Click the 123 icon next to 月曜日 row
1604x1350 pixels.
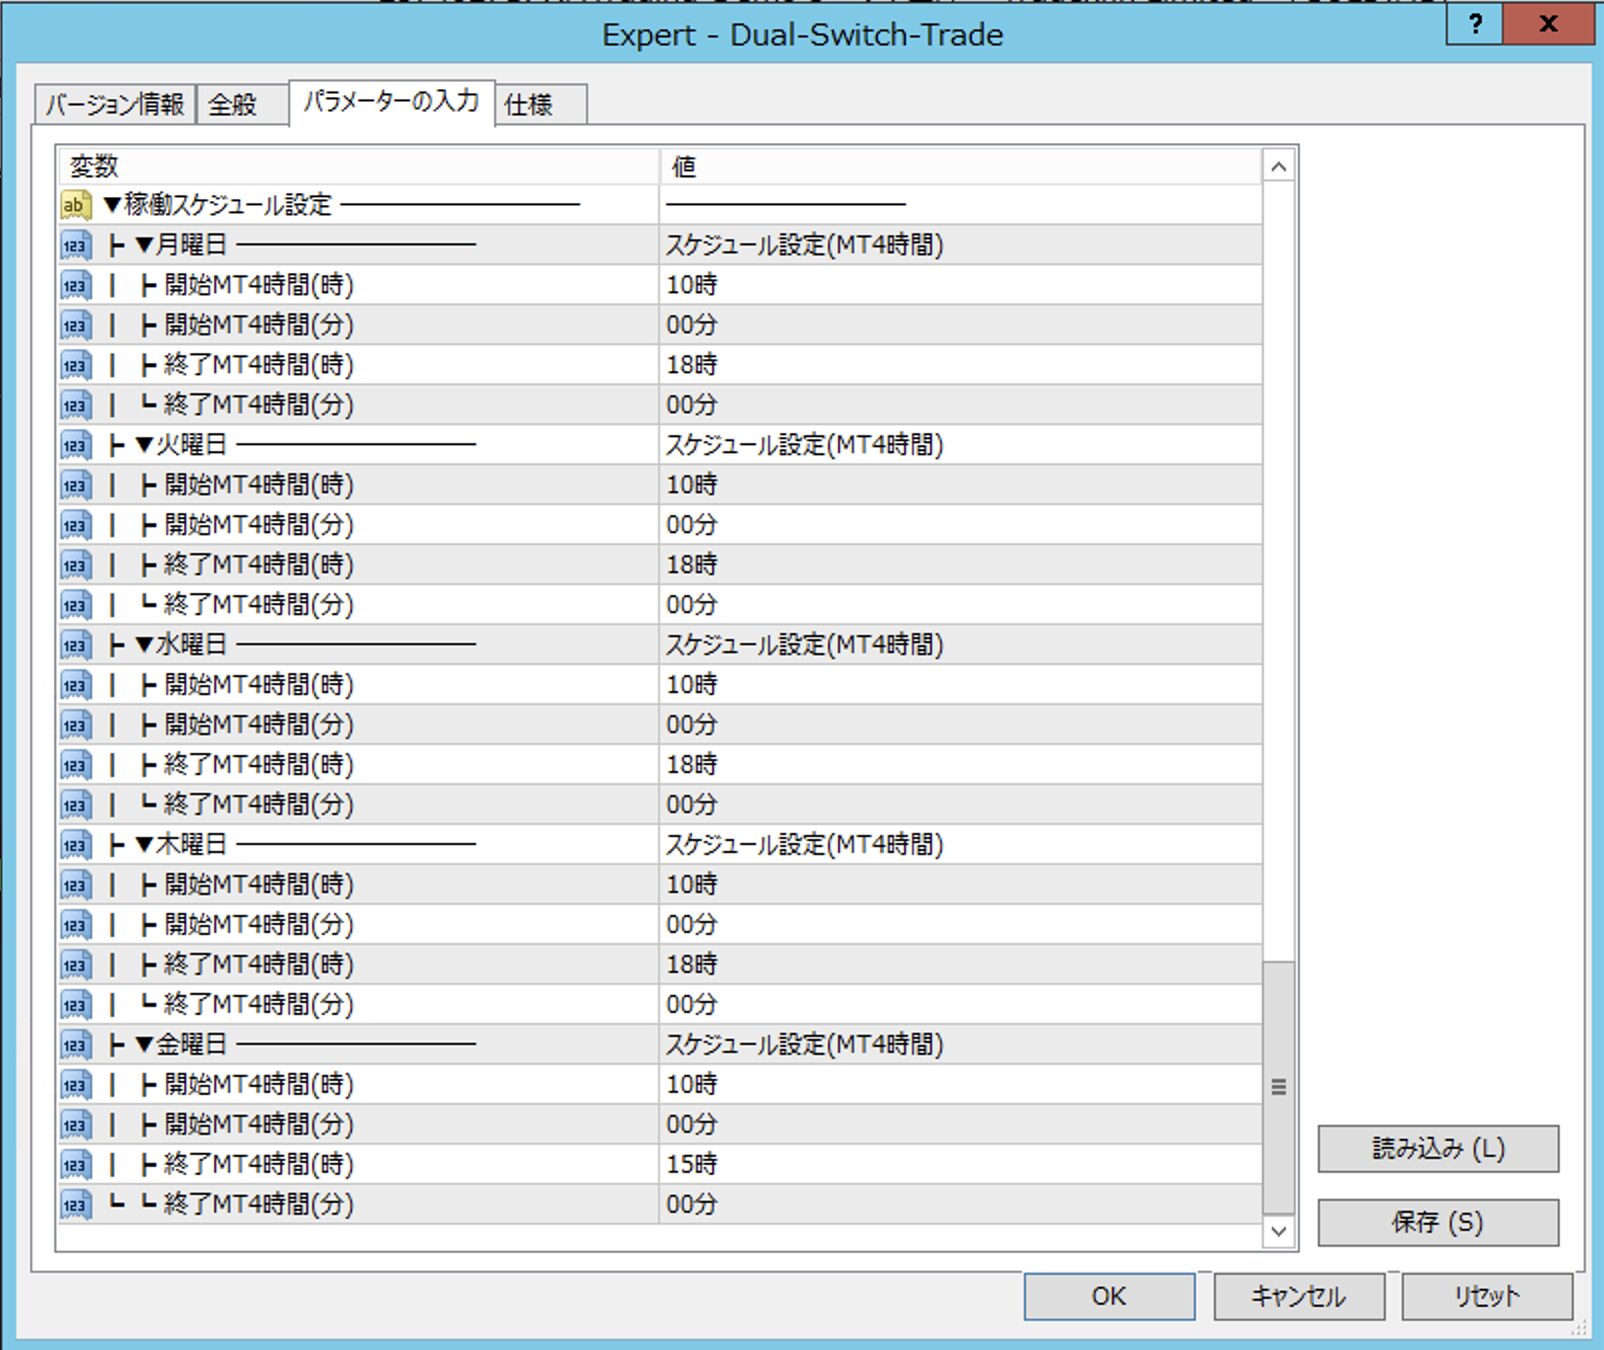click(x=75, y=245)
